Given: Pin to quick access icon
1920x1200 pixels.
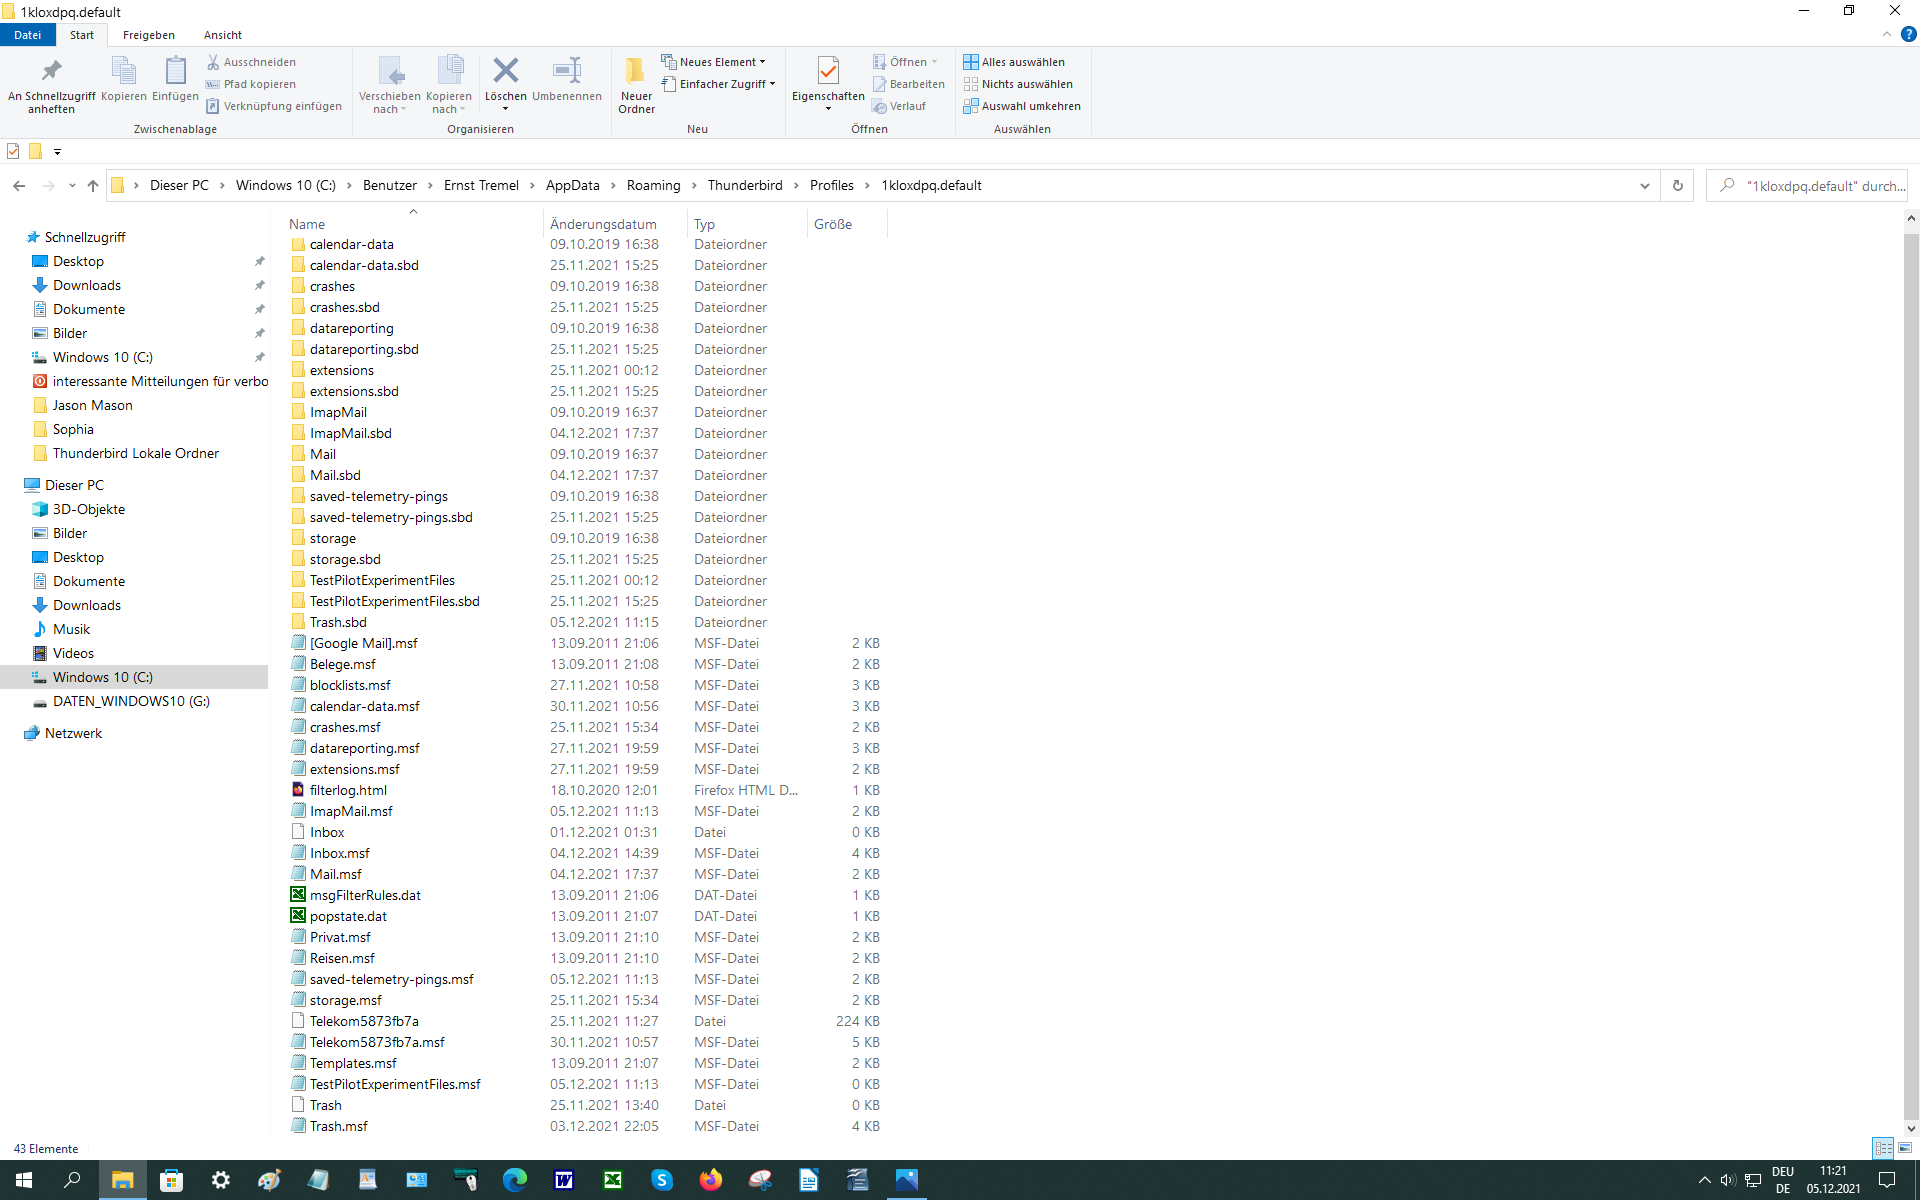Looking at the screenshot, I should coord(51,71).
